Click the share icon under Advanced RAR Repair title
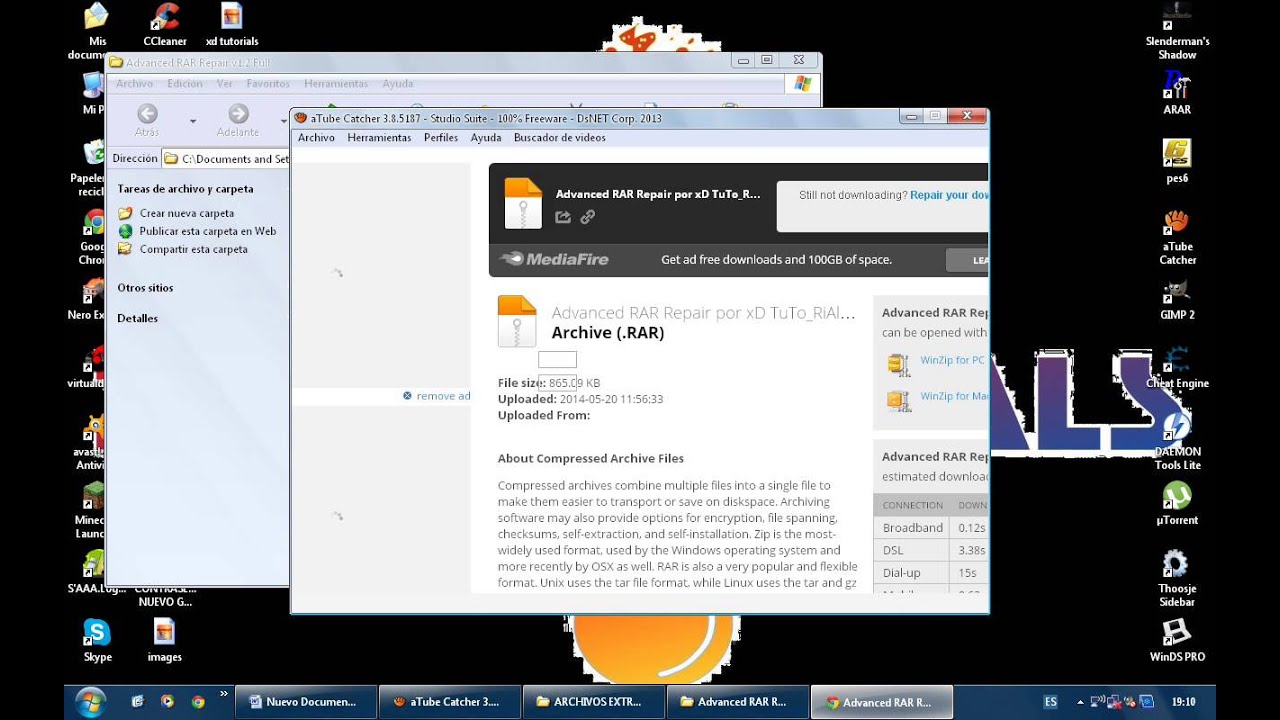This screenshot has height=720, width=1280. coord(563,217)
